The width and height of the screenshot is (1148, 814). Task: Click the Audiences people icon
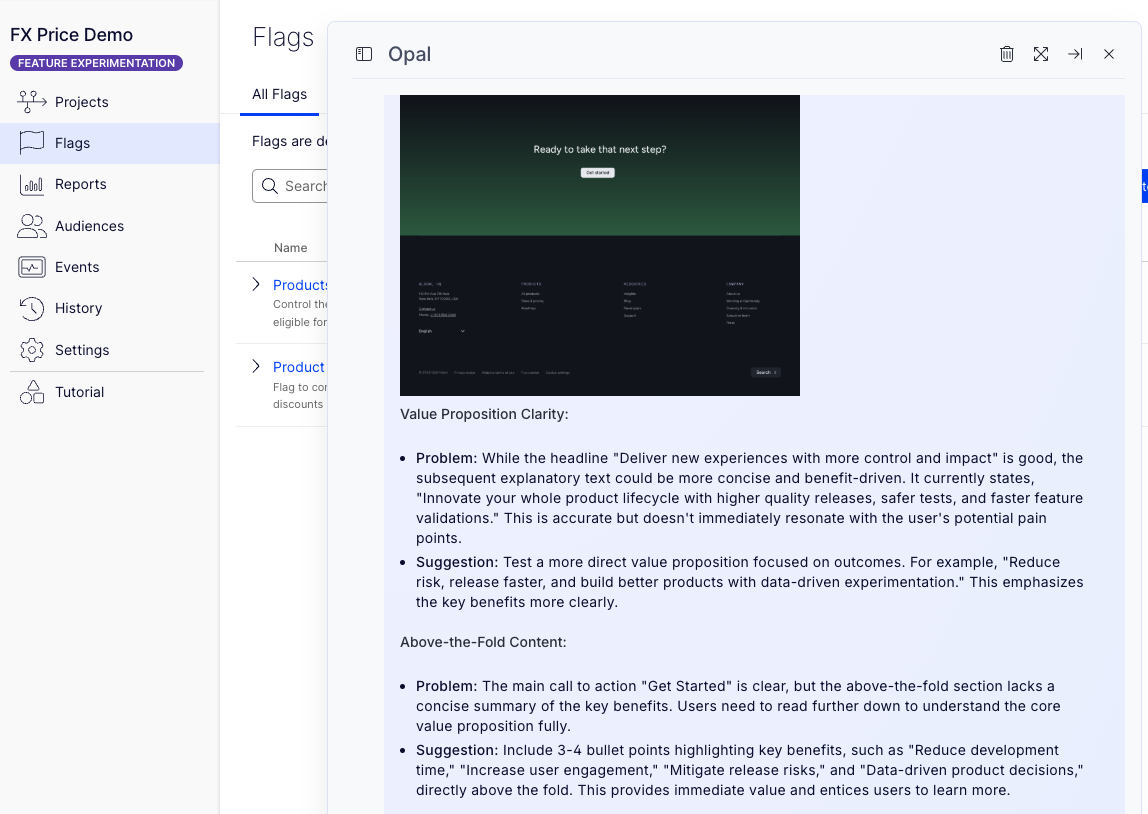pos(32,226)
